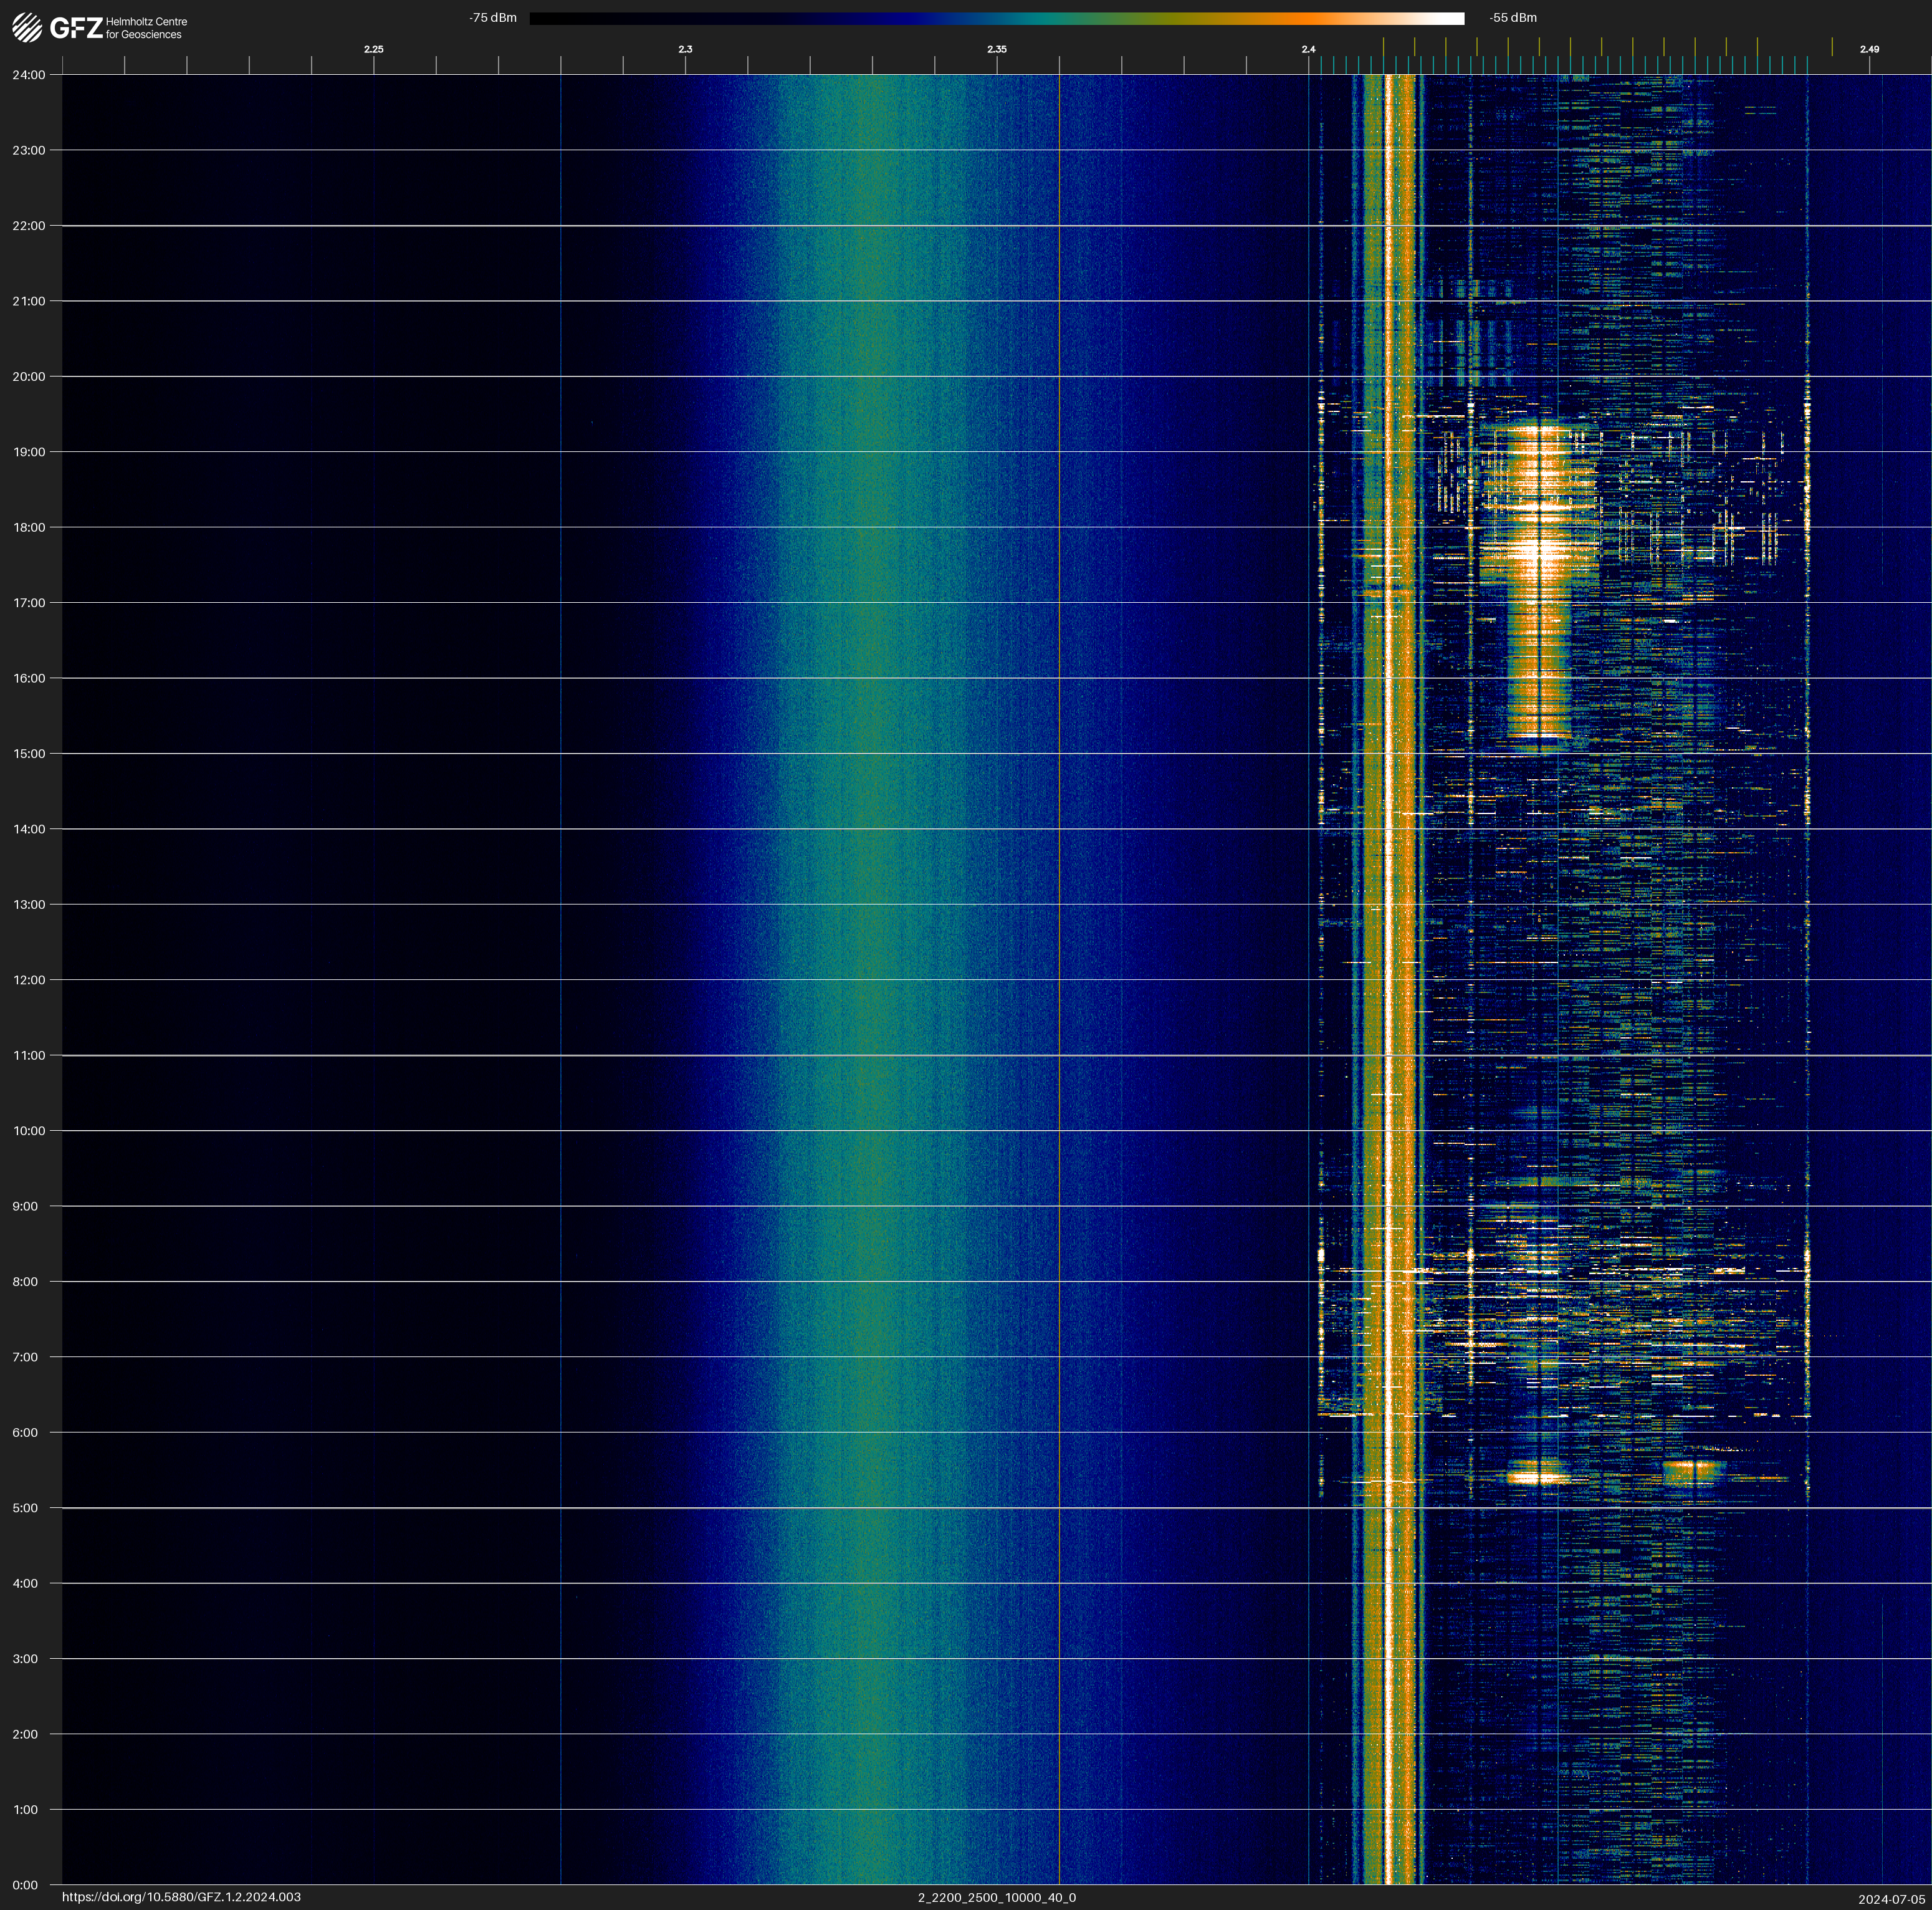Select the 2.25 frequency axis label

coord(373,49)
